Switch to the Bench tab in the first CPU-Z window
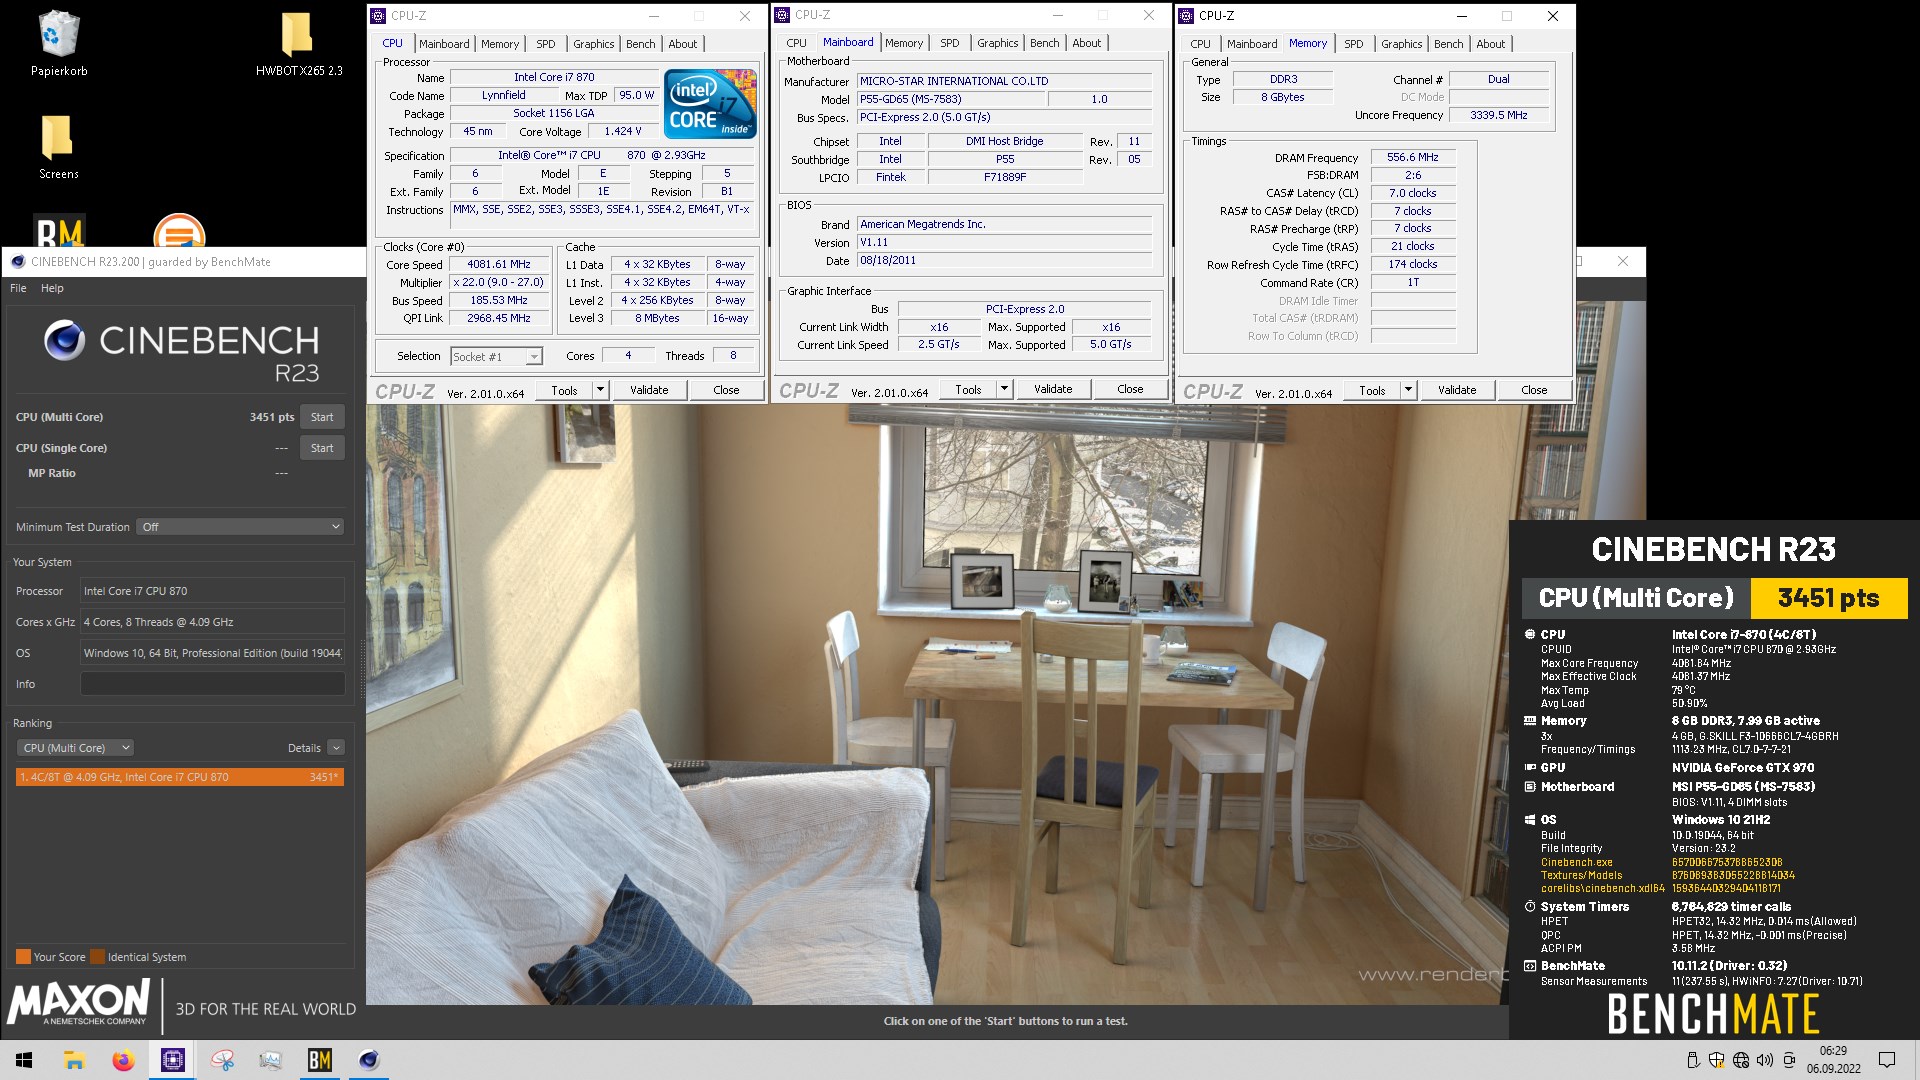Screen dimensions: 1920x1080 pyautogui.click(x=641, y=44)
